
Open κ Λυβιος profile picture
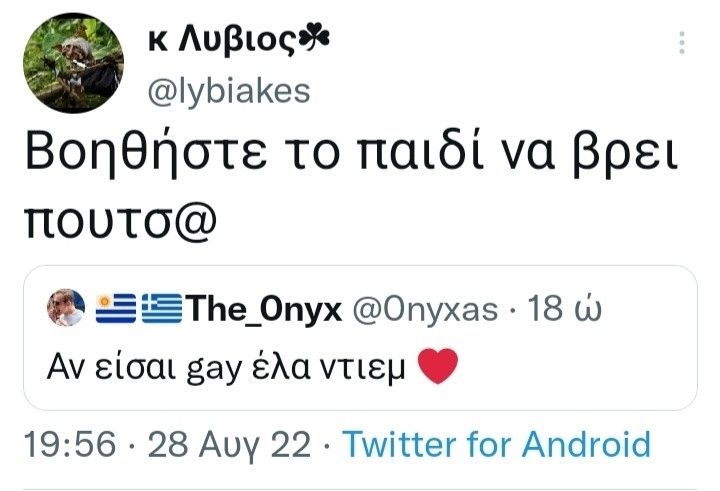(73, 63)
